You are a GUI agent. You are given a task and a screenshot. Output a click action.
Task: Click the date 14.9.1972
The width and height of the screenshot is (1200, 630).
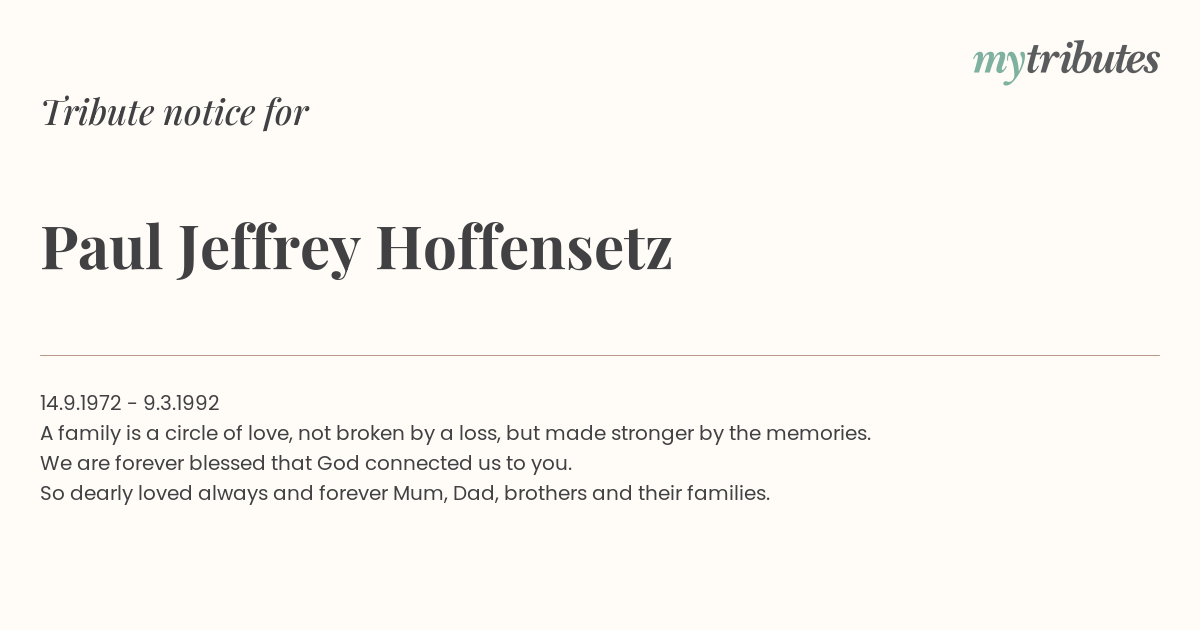[x=81, y=403]
